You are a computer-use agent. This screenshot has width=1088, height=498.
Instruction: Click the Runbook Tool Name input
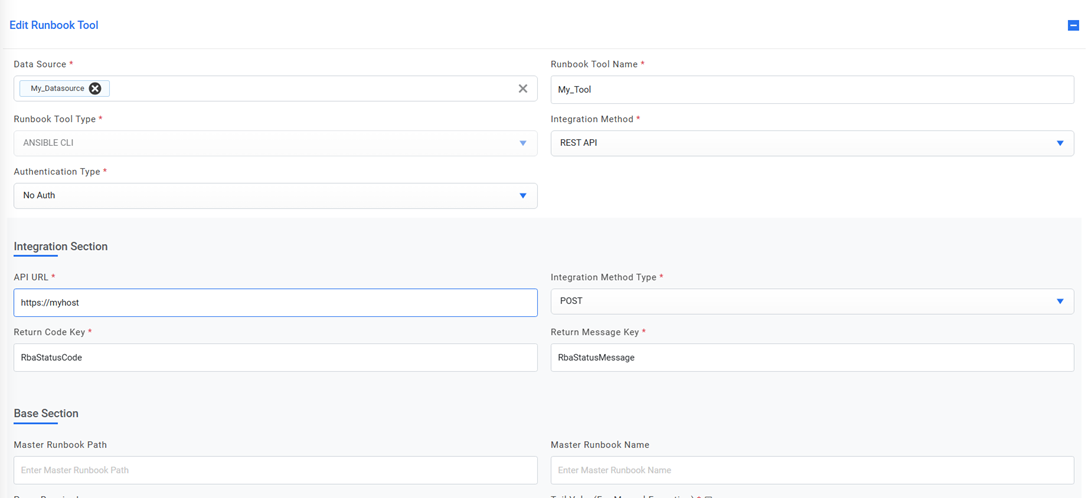[811, 90]
